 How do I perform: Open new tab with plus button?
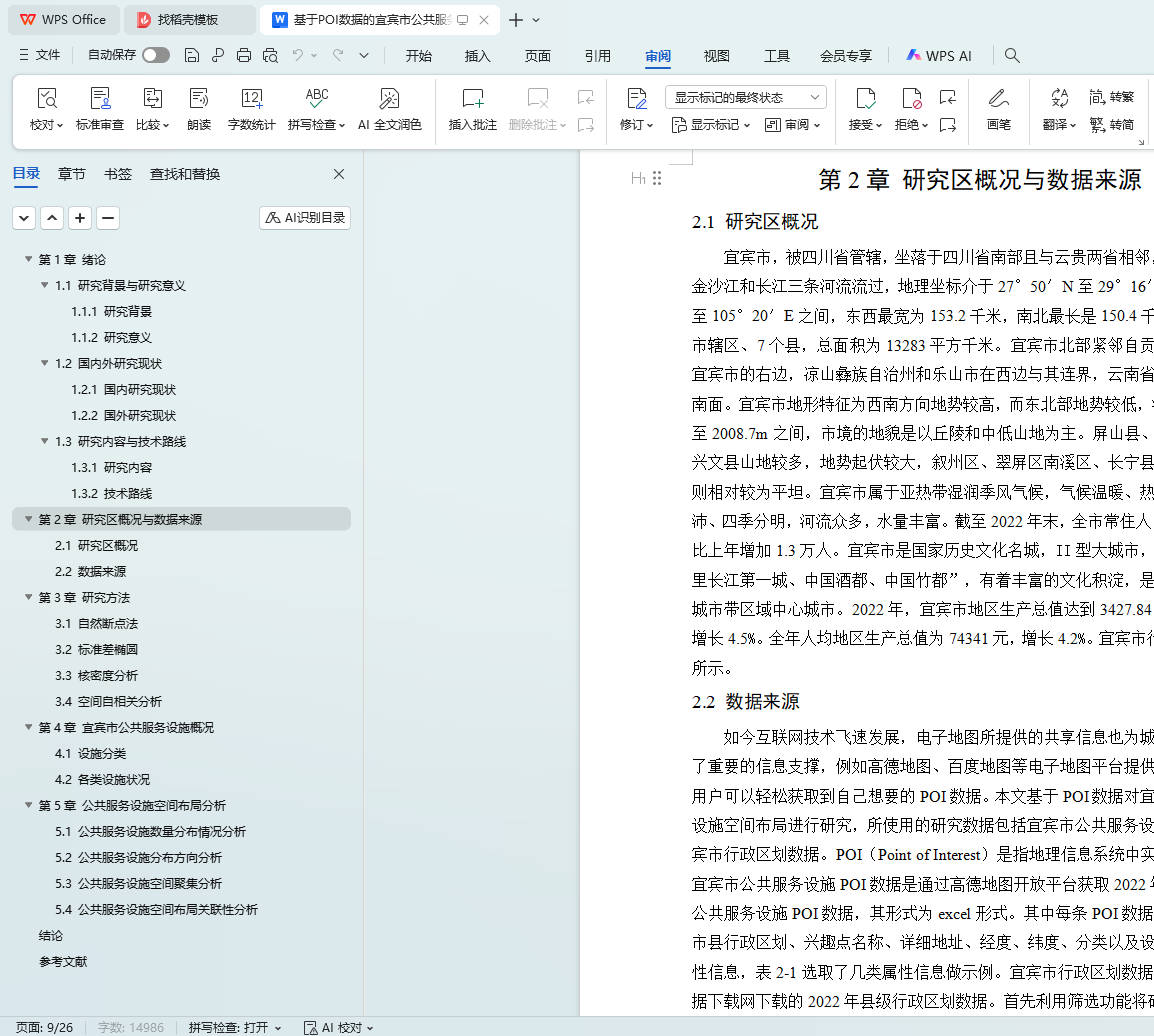(516, 20)
